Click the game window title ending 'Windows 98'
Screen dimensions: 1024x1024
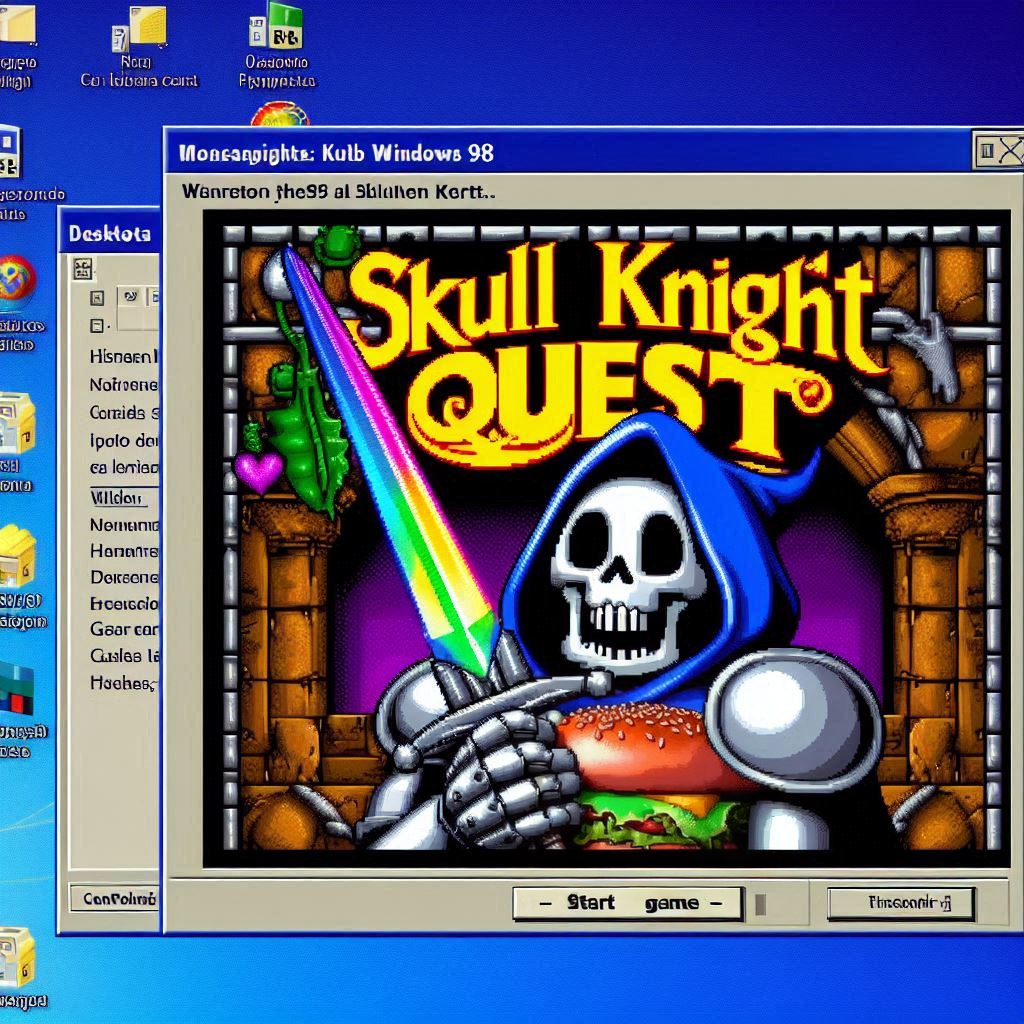(x=336, y=153)
